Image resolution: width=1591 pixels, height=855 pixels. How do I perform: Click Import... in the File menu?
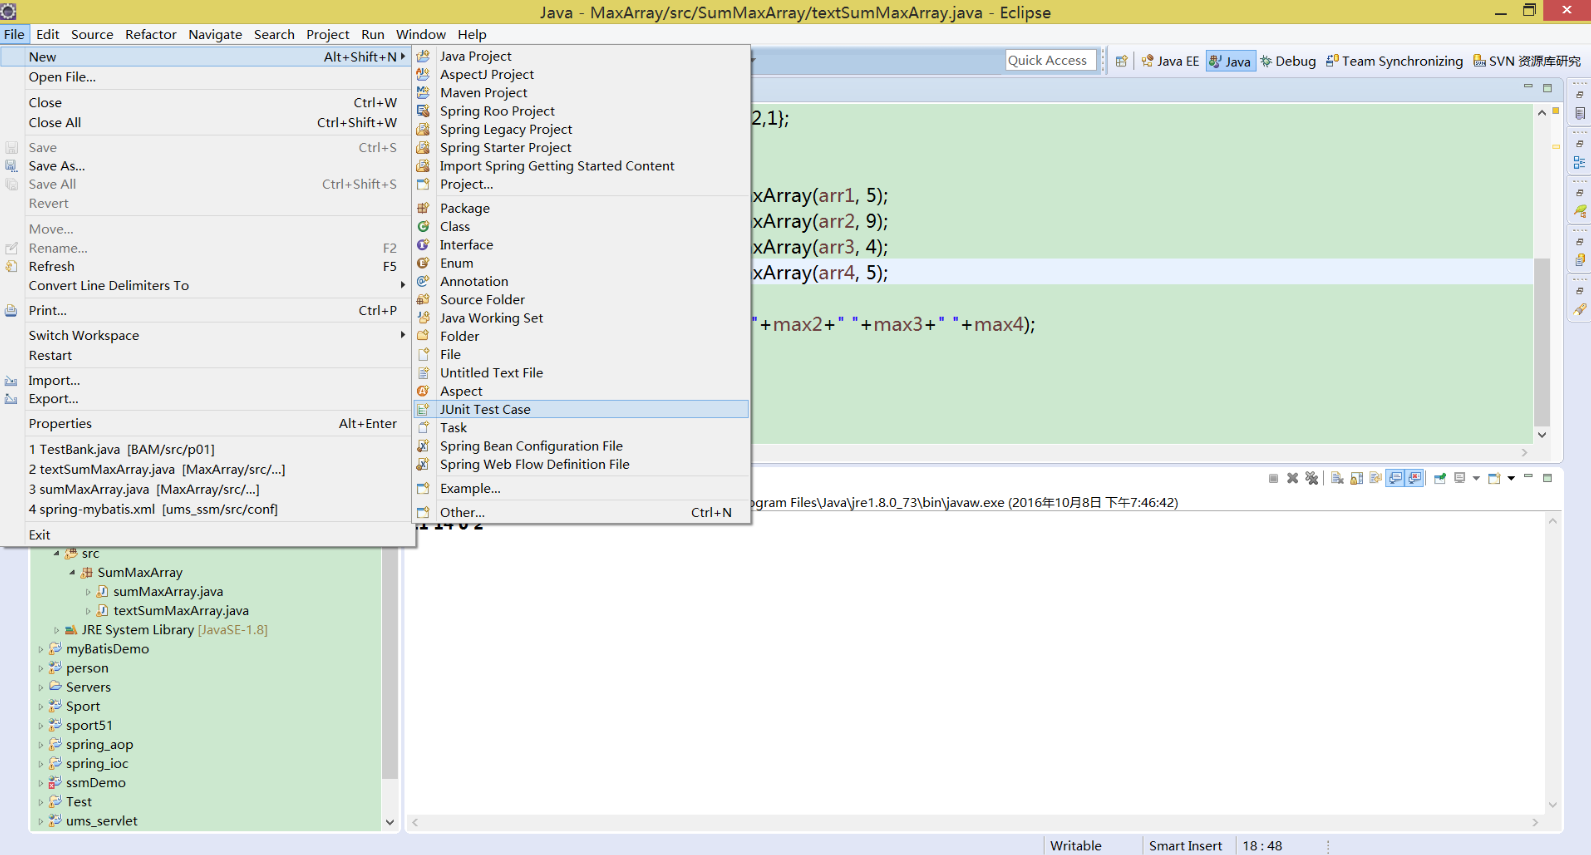click(208, 380)
